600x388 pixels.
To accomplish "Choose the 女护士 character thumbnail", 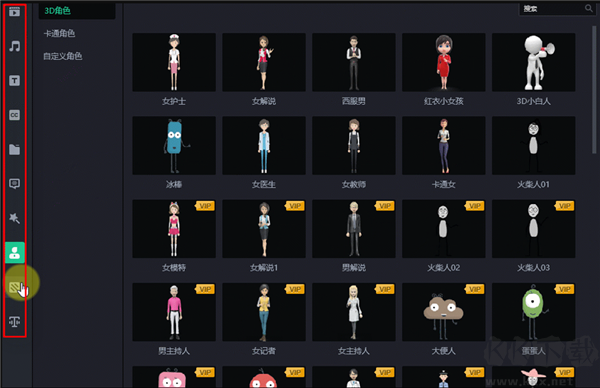I will tap(174, 62).
